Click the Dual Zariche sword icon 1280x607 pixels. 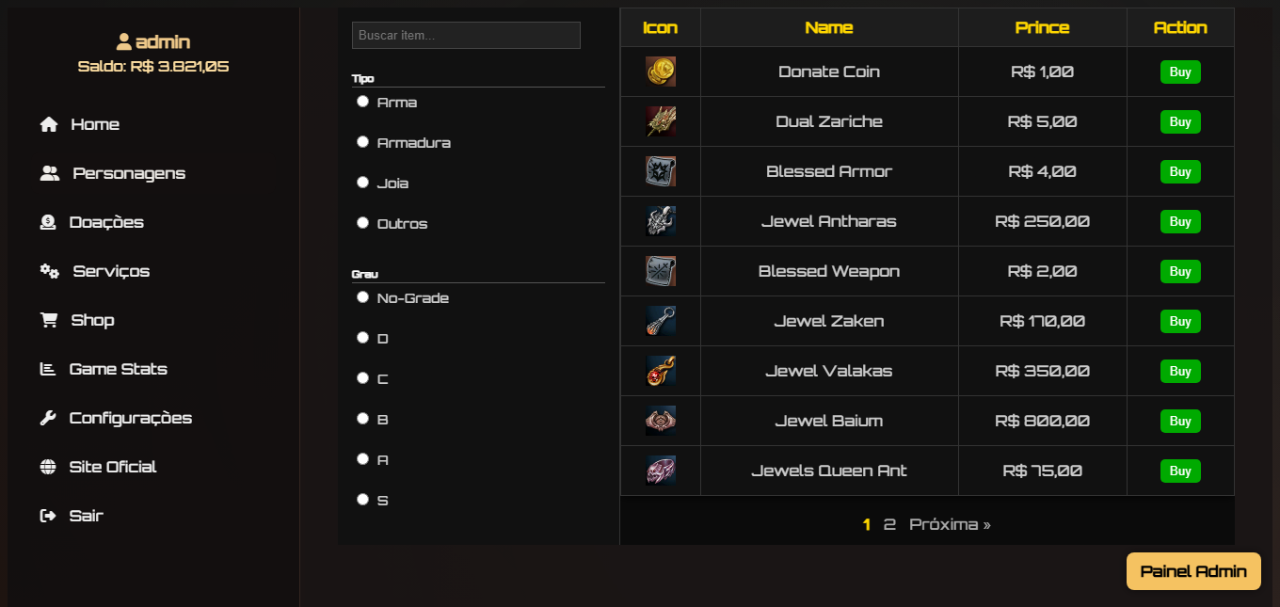(x=660, y=122)
